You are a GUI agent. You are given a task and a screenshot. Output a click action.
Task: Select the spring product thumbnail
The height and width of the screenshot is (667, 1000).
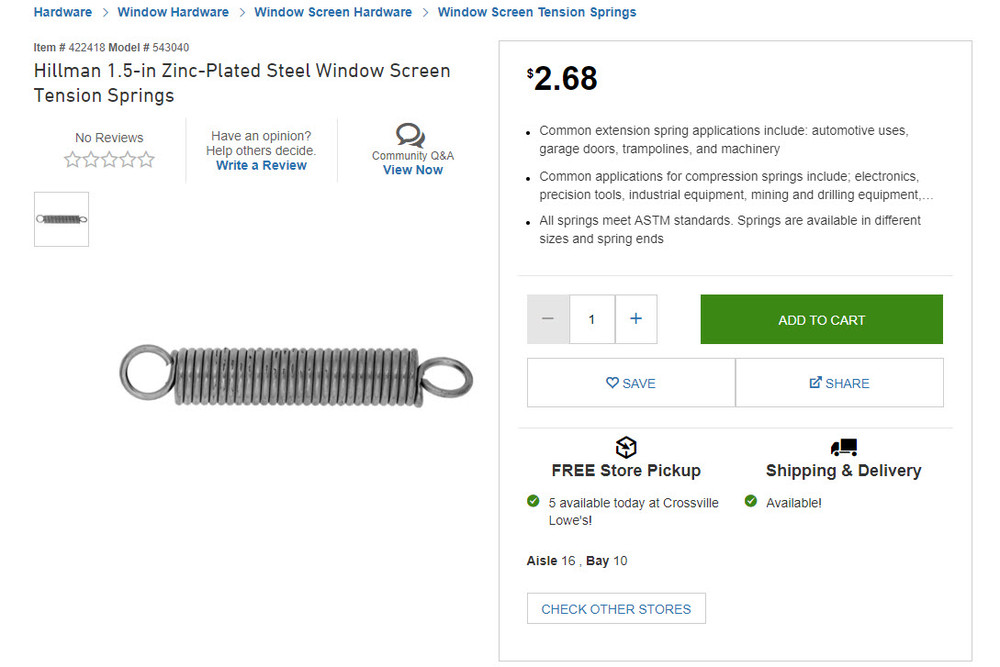coord(61,219)
